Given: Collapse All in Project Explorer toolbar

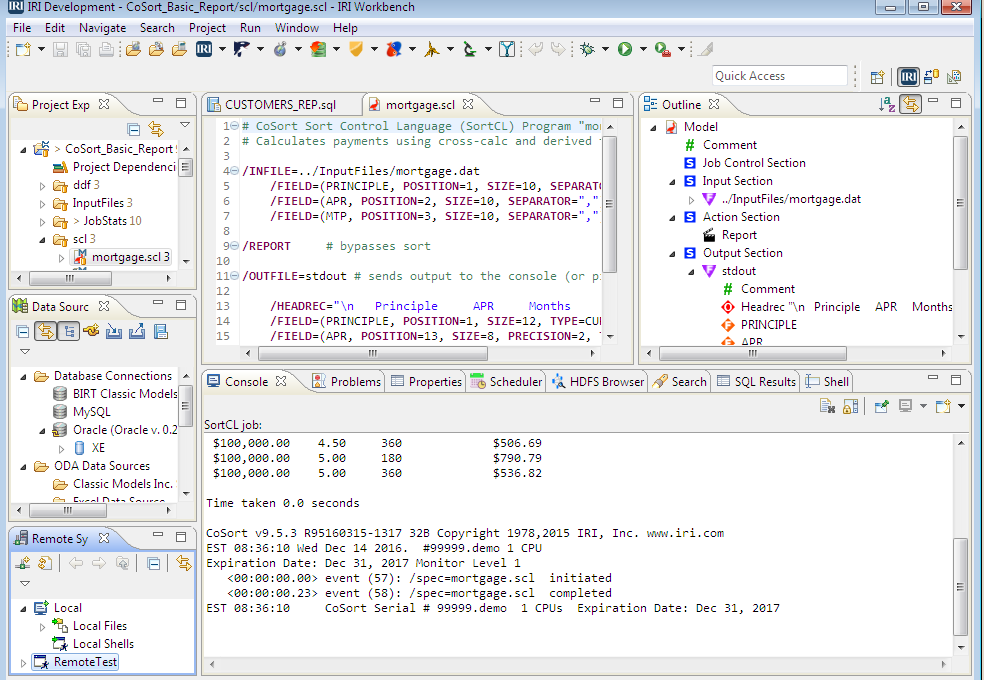Looking at the screenshot, I should (x=134, y=129).
